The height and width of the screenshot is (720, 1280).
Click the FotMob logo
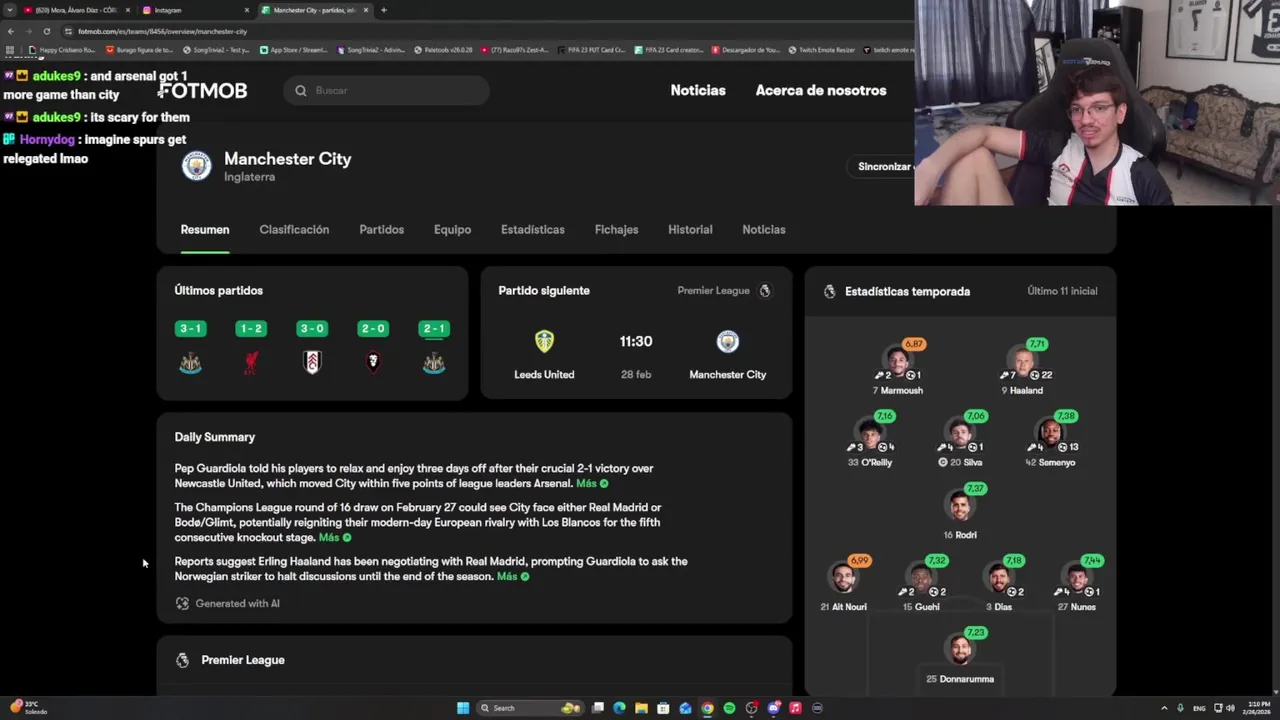point(202,90)
